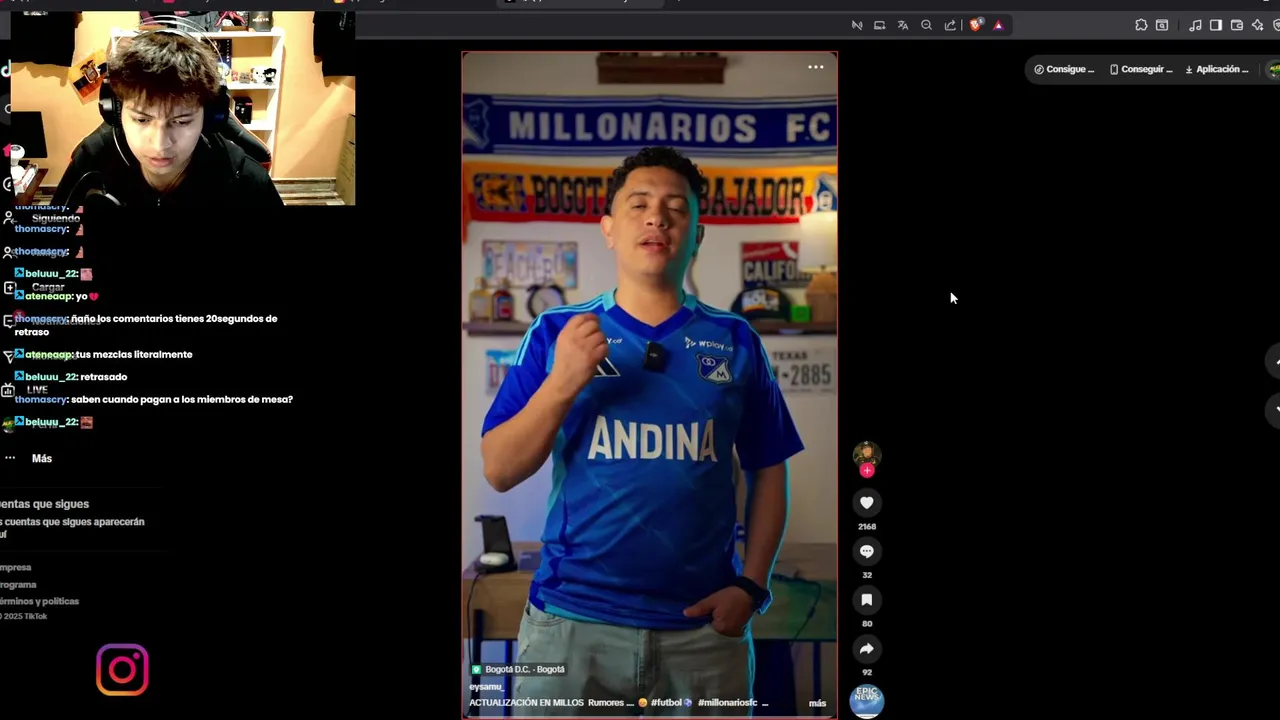Click ateneaap 'yo' chat message
The width and height of the screenshot is (1280, 720).
point(57,296)
